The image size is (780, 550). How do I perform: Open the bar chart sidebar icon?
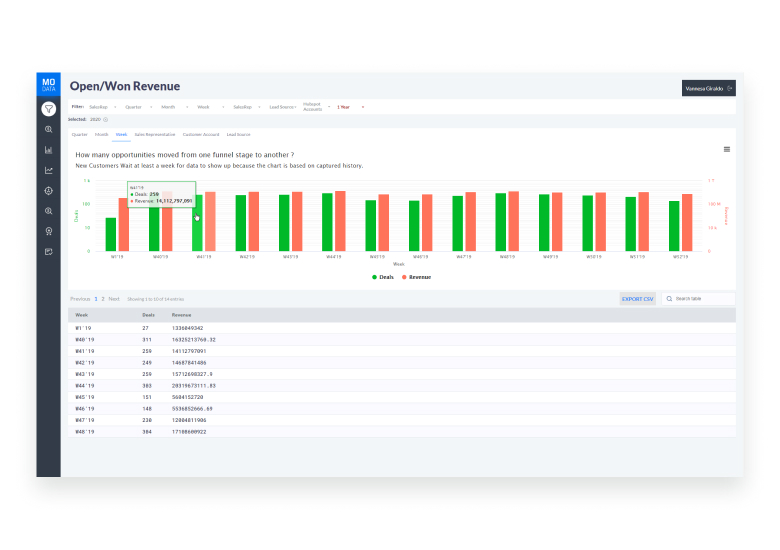pyautogui.click(x=49, y=150)
